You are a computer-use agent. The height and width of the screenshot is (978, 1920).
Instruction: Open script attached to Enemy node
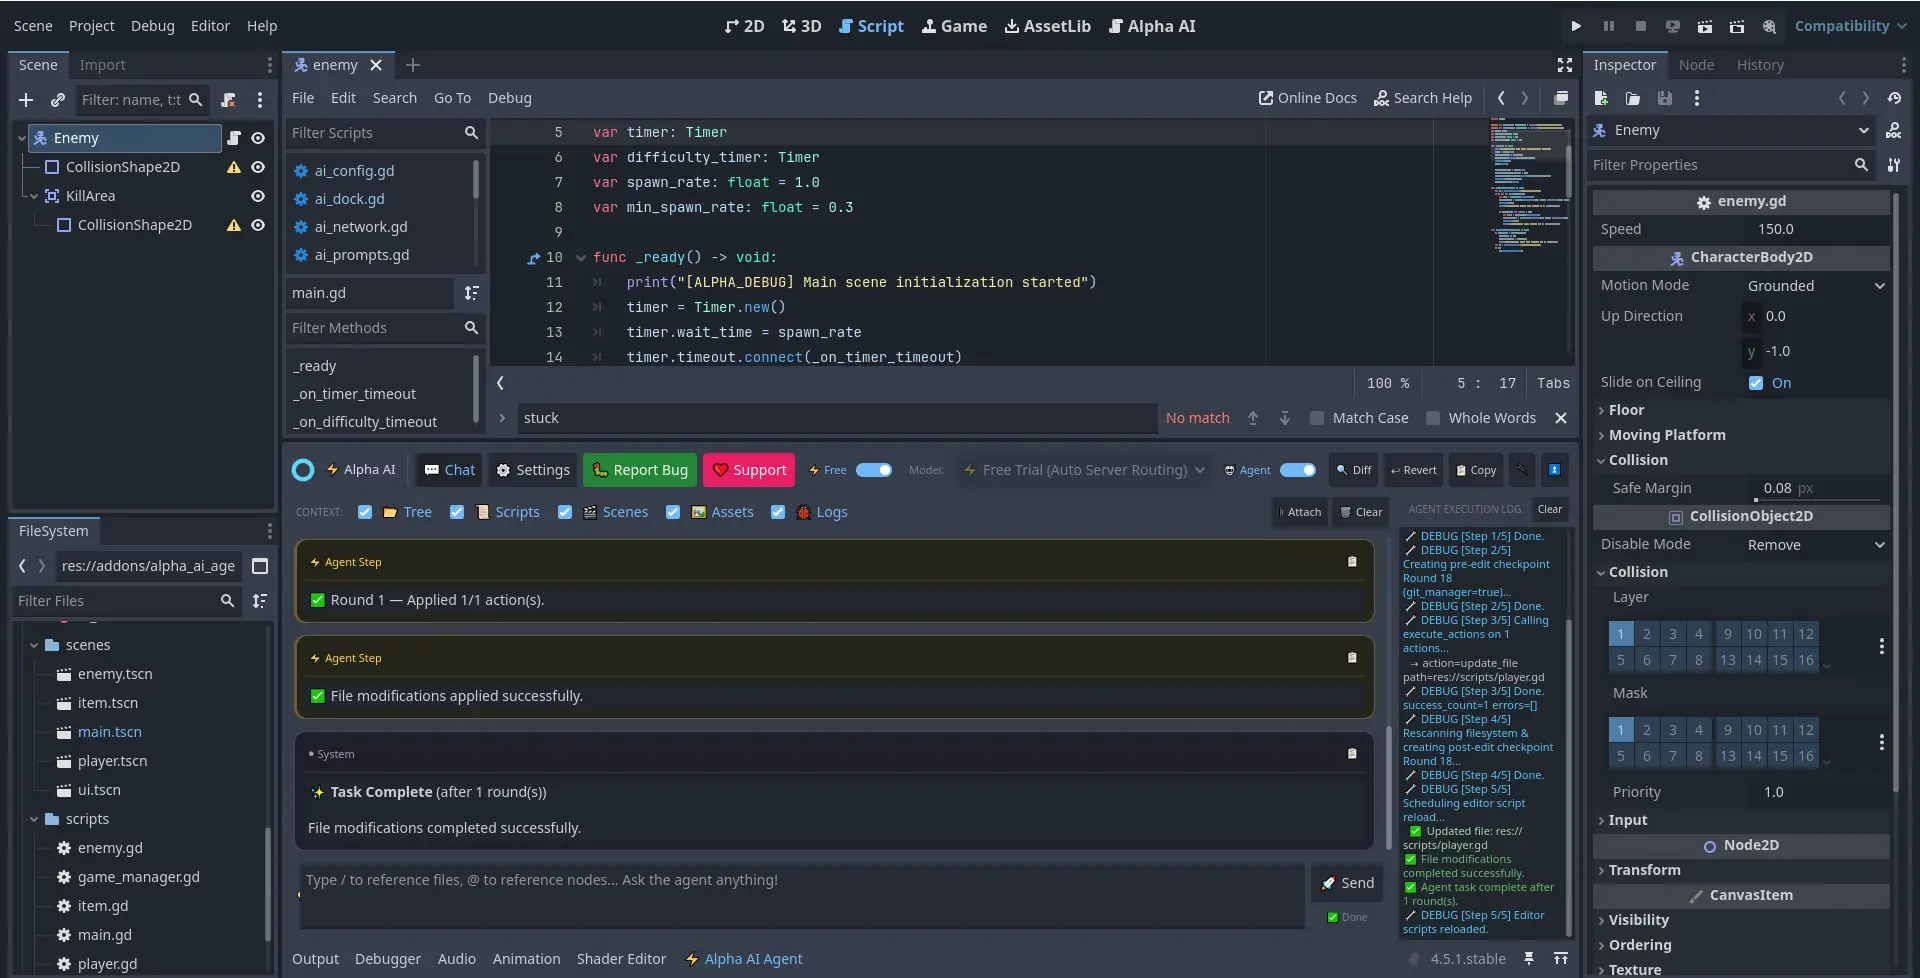click(234, 138)
